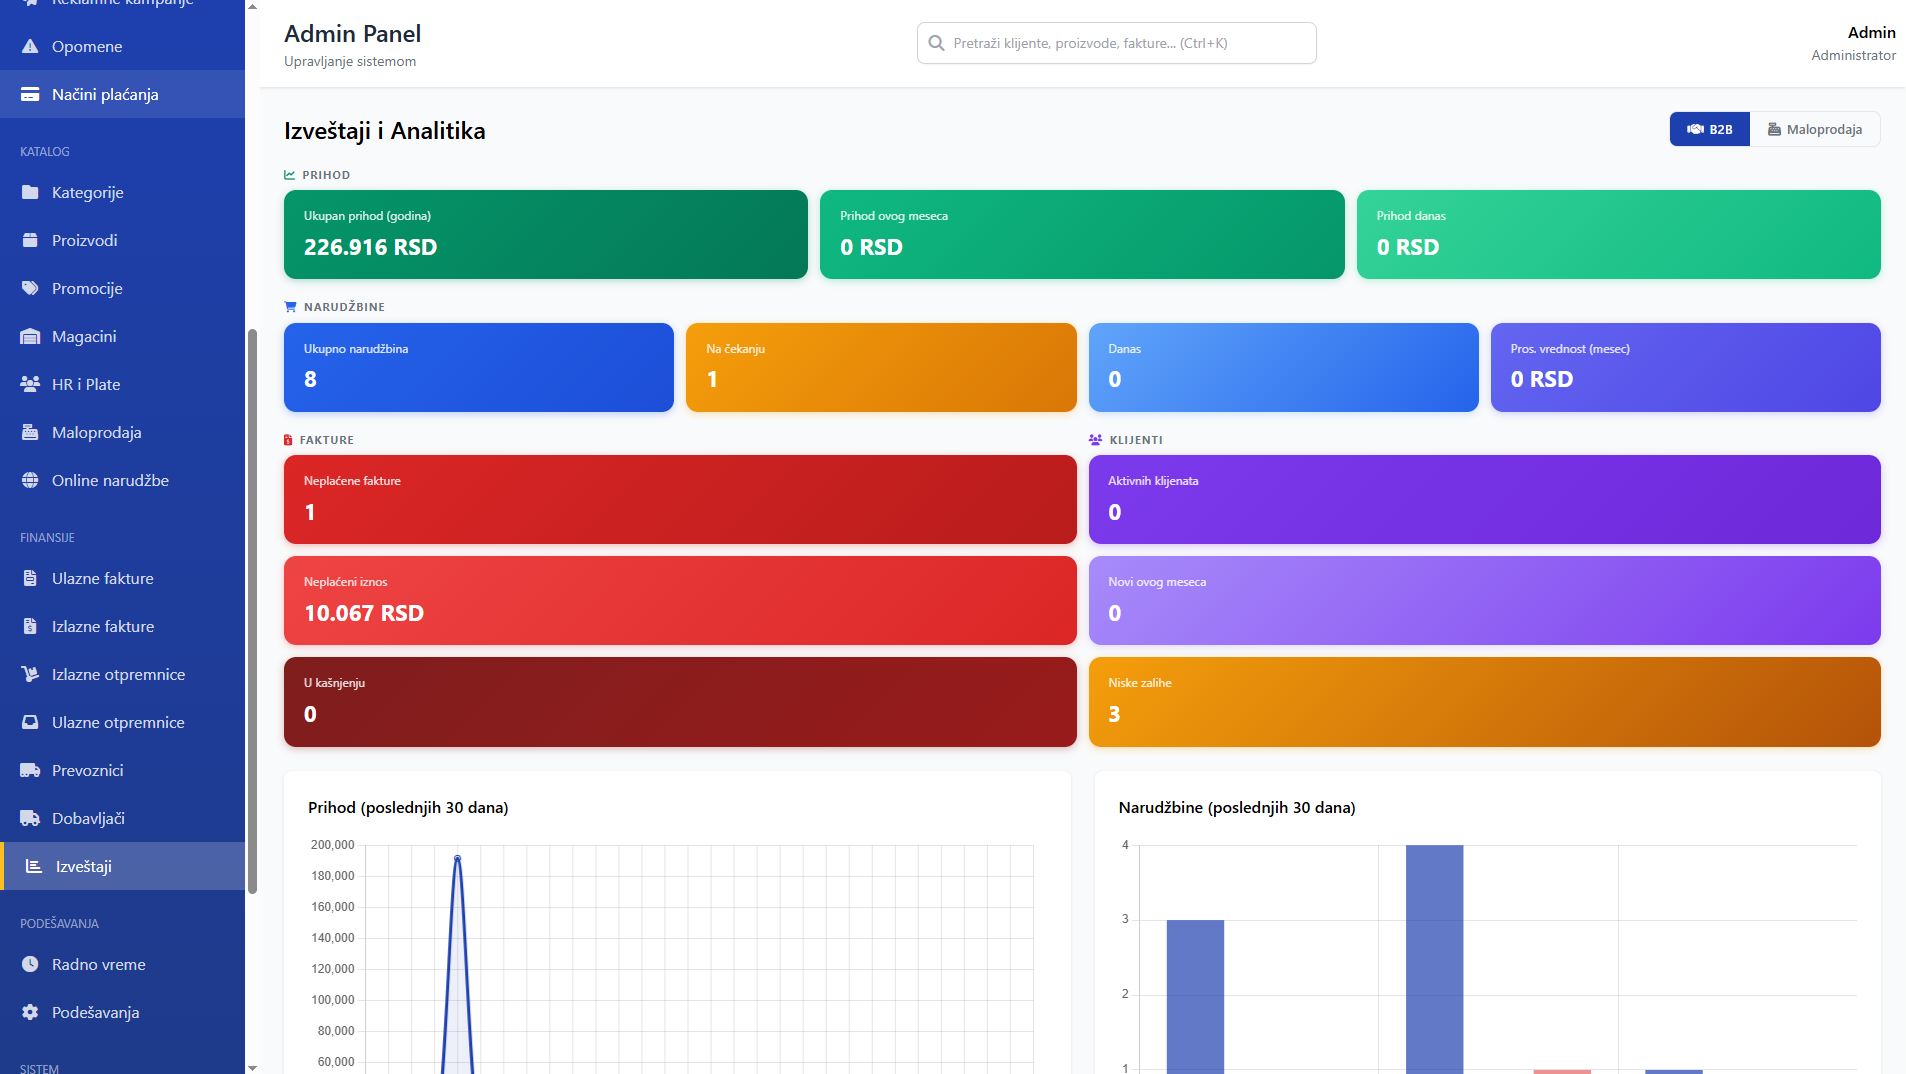Image resolution: width=1906 pixels, height=1074 pixels.
Task: Open the Neplaćeni iznos 10.067 RSD card
Action: pos(680,600)
